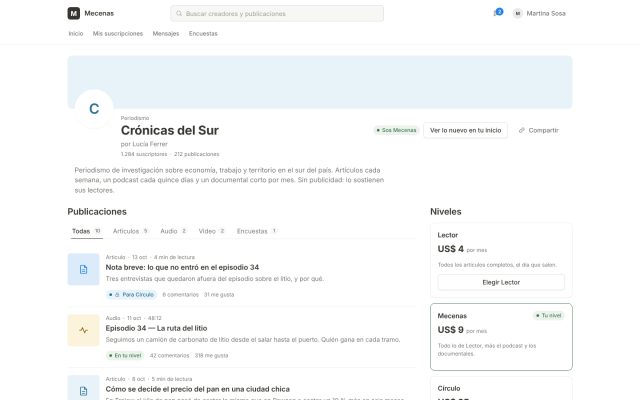Focus the Buscar creadores y publicaciones field
This screenshot has width=640, height=400.
(277, 13)
